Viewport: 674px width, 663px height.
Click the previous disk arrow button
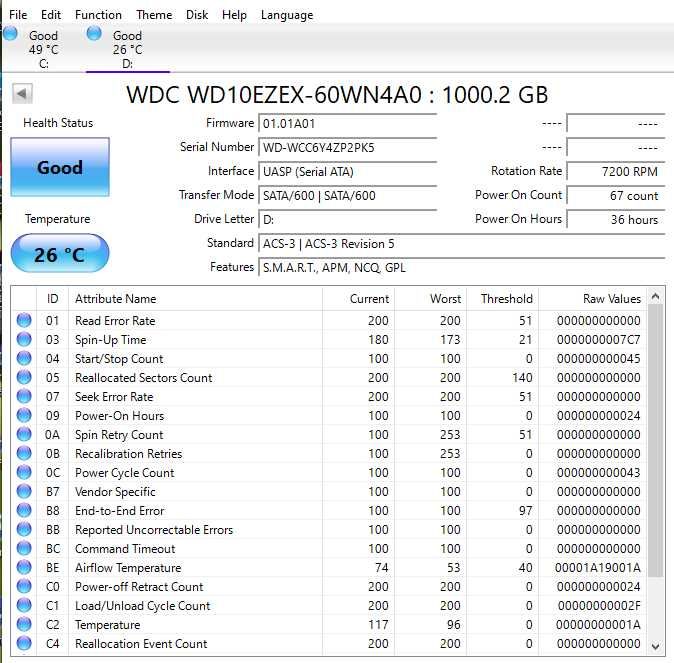coord(22,93)
